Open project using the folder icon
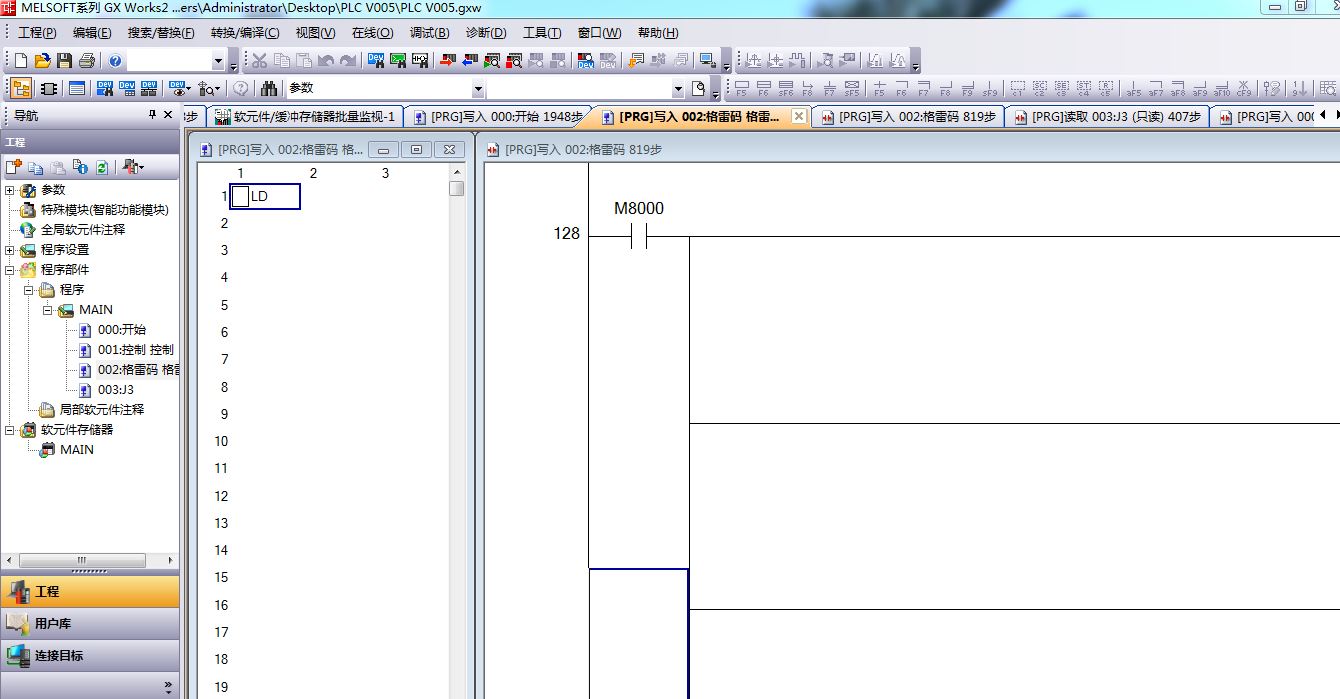This screenshot has height=699, width=1340. [x=42, y=61]
